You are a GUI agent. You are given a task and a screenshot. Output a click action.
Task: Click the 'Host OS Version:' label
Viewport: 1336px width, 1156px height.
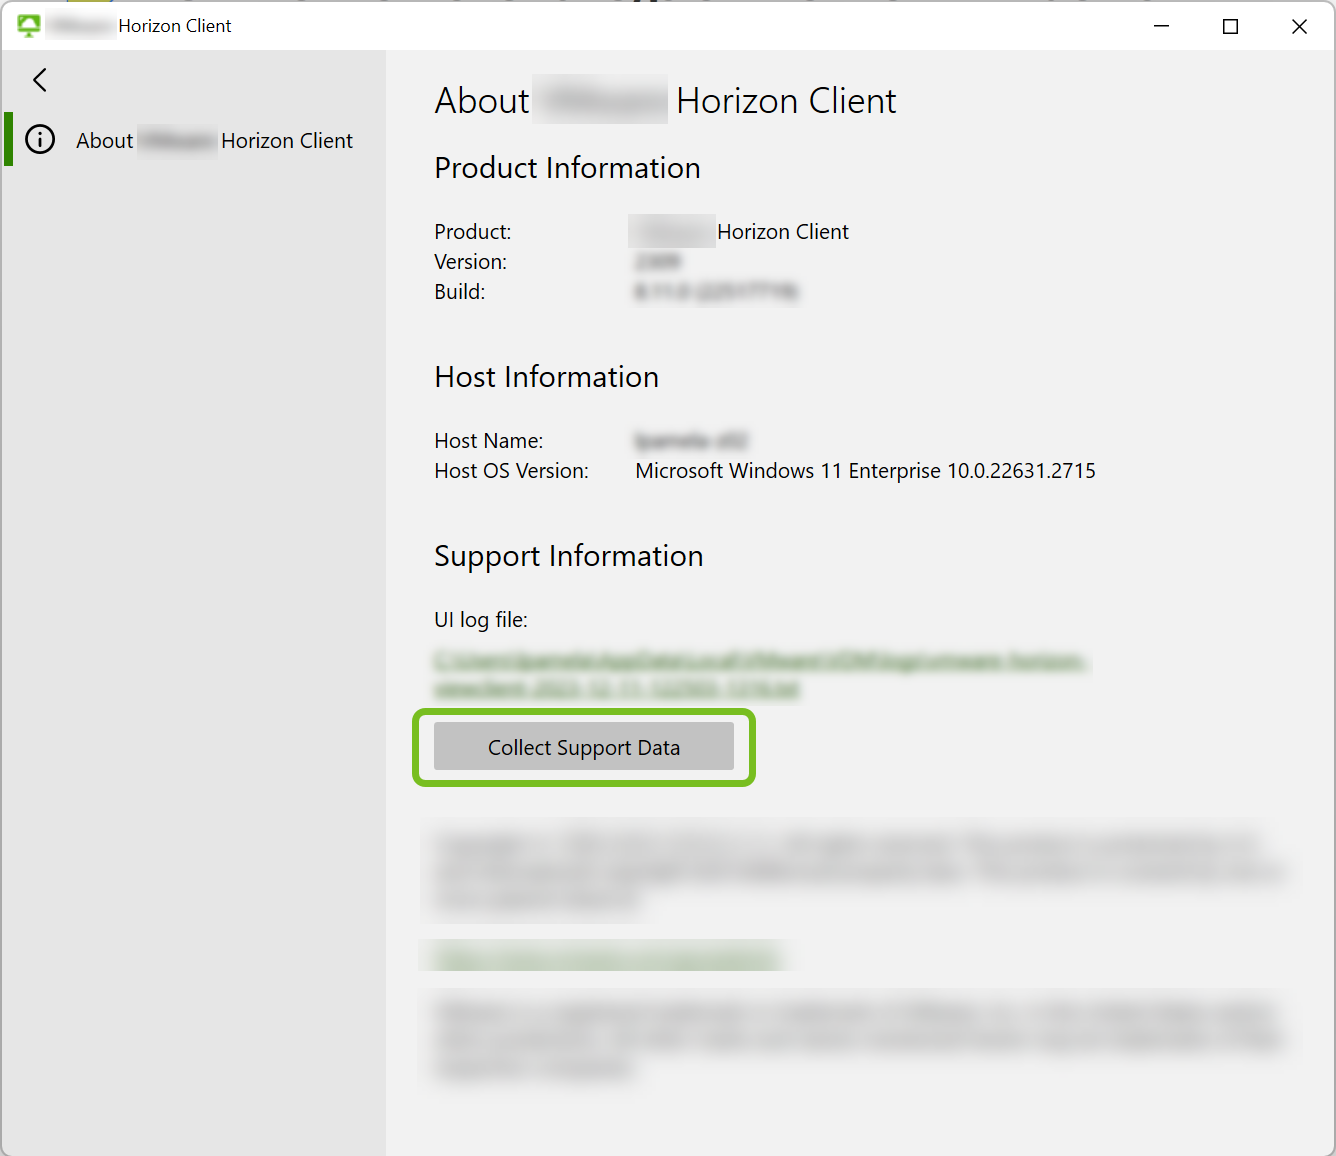[512, 471]
